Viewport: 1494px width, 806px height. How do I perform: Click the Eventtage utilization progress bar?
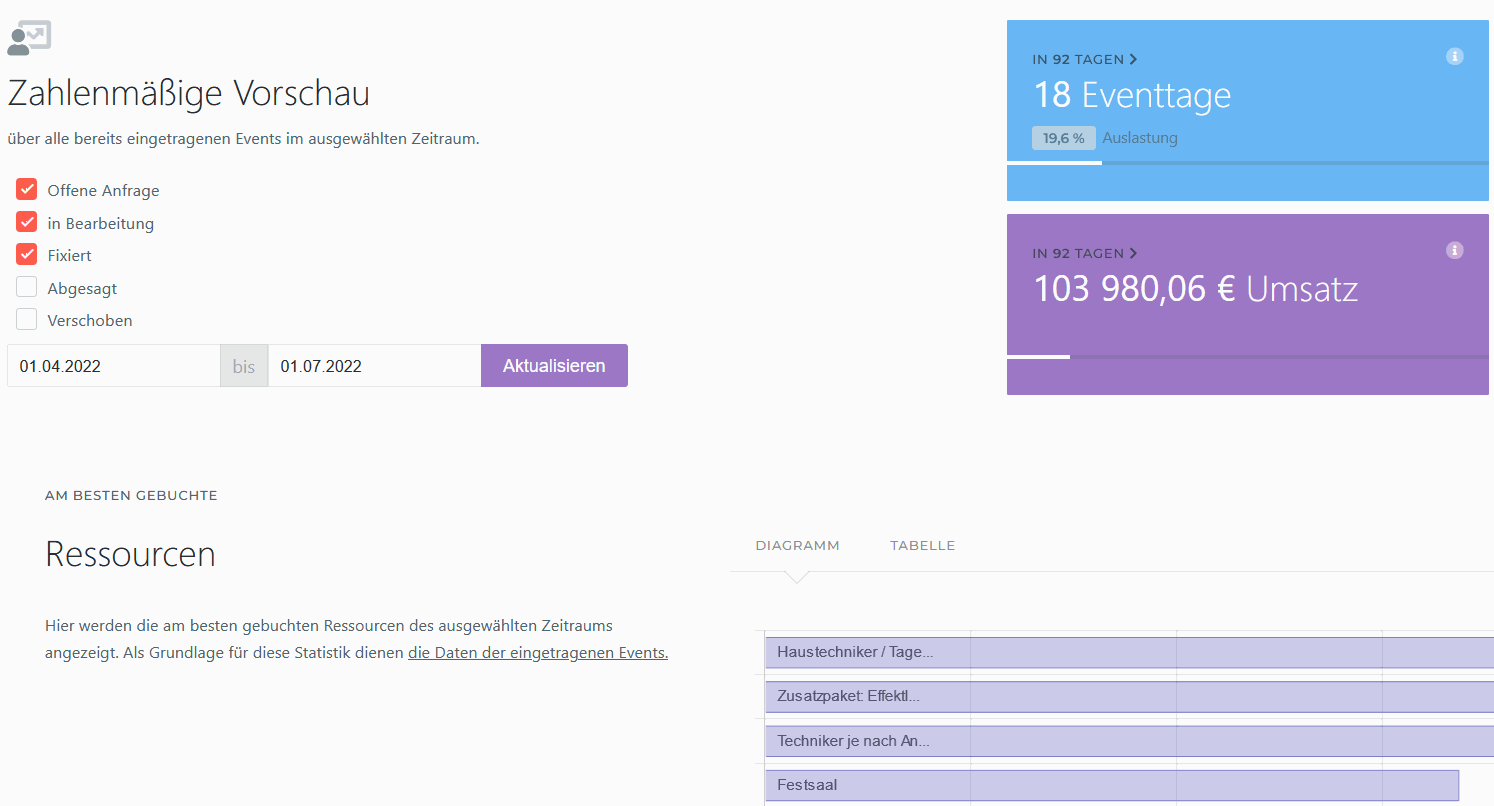click(1247, 162)
